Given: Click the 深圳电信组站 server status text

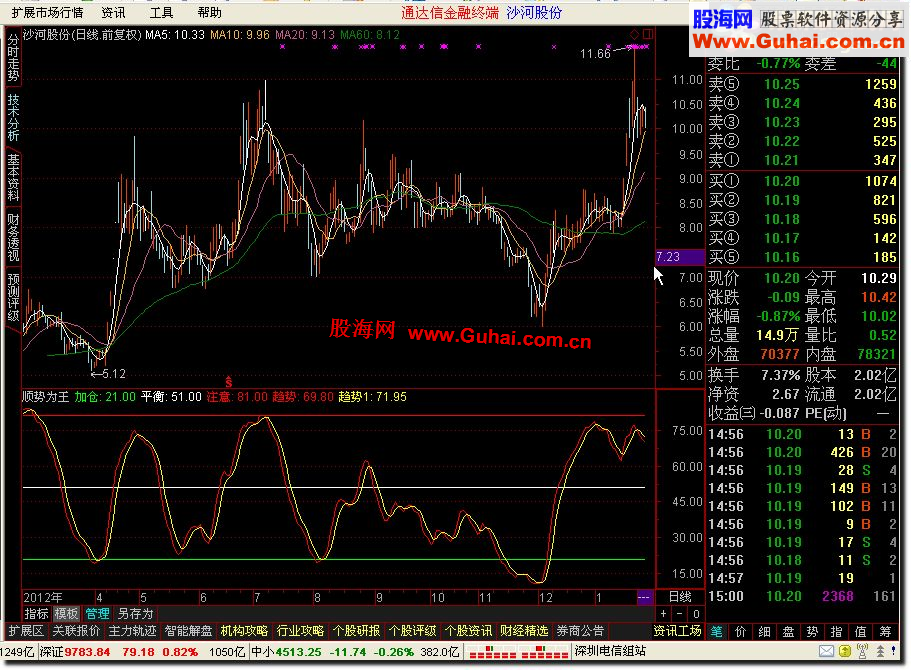Looking at the screenshot, I should pyautogui.click(x=610, y=651).
